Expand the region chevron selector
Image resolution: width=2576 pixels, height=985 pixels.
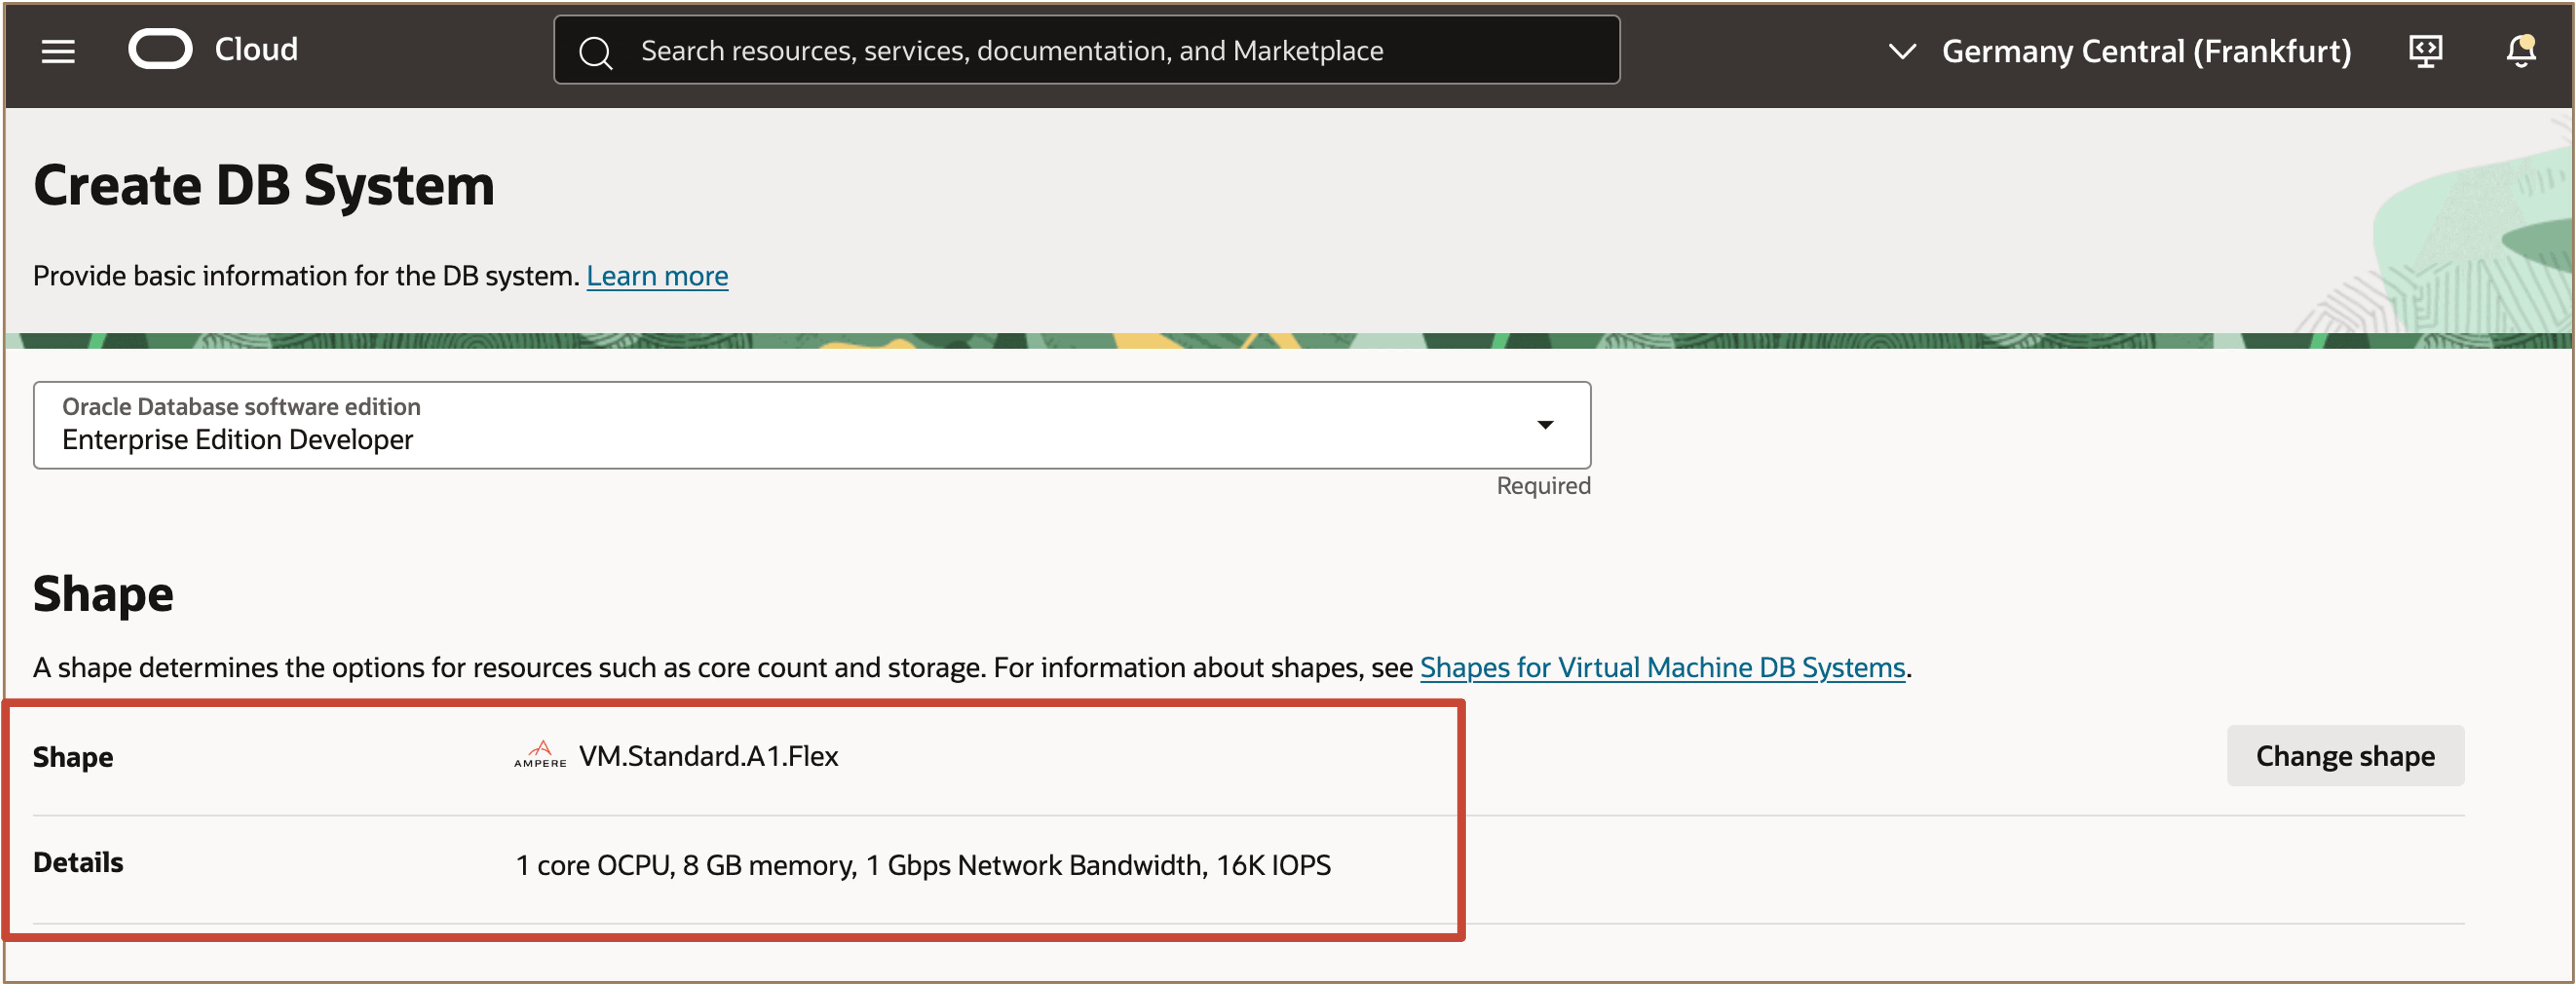click(1902, 51)
